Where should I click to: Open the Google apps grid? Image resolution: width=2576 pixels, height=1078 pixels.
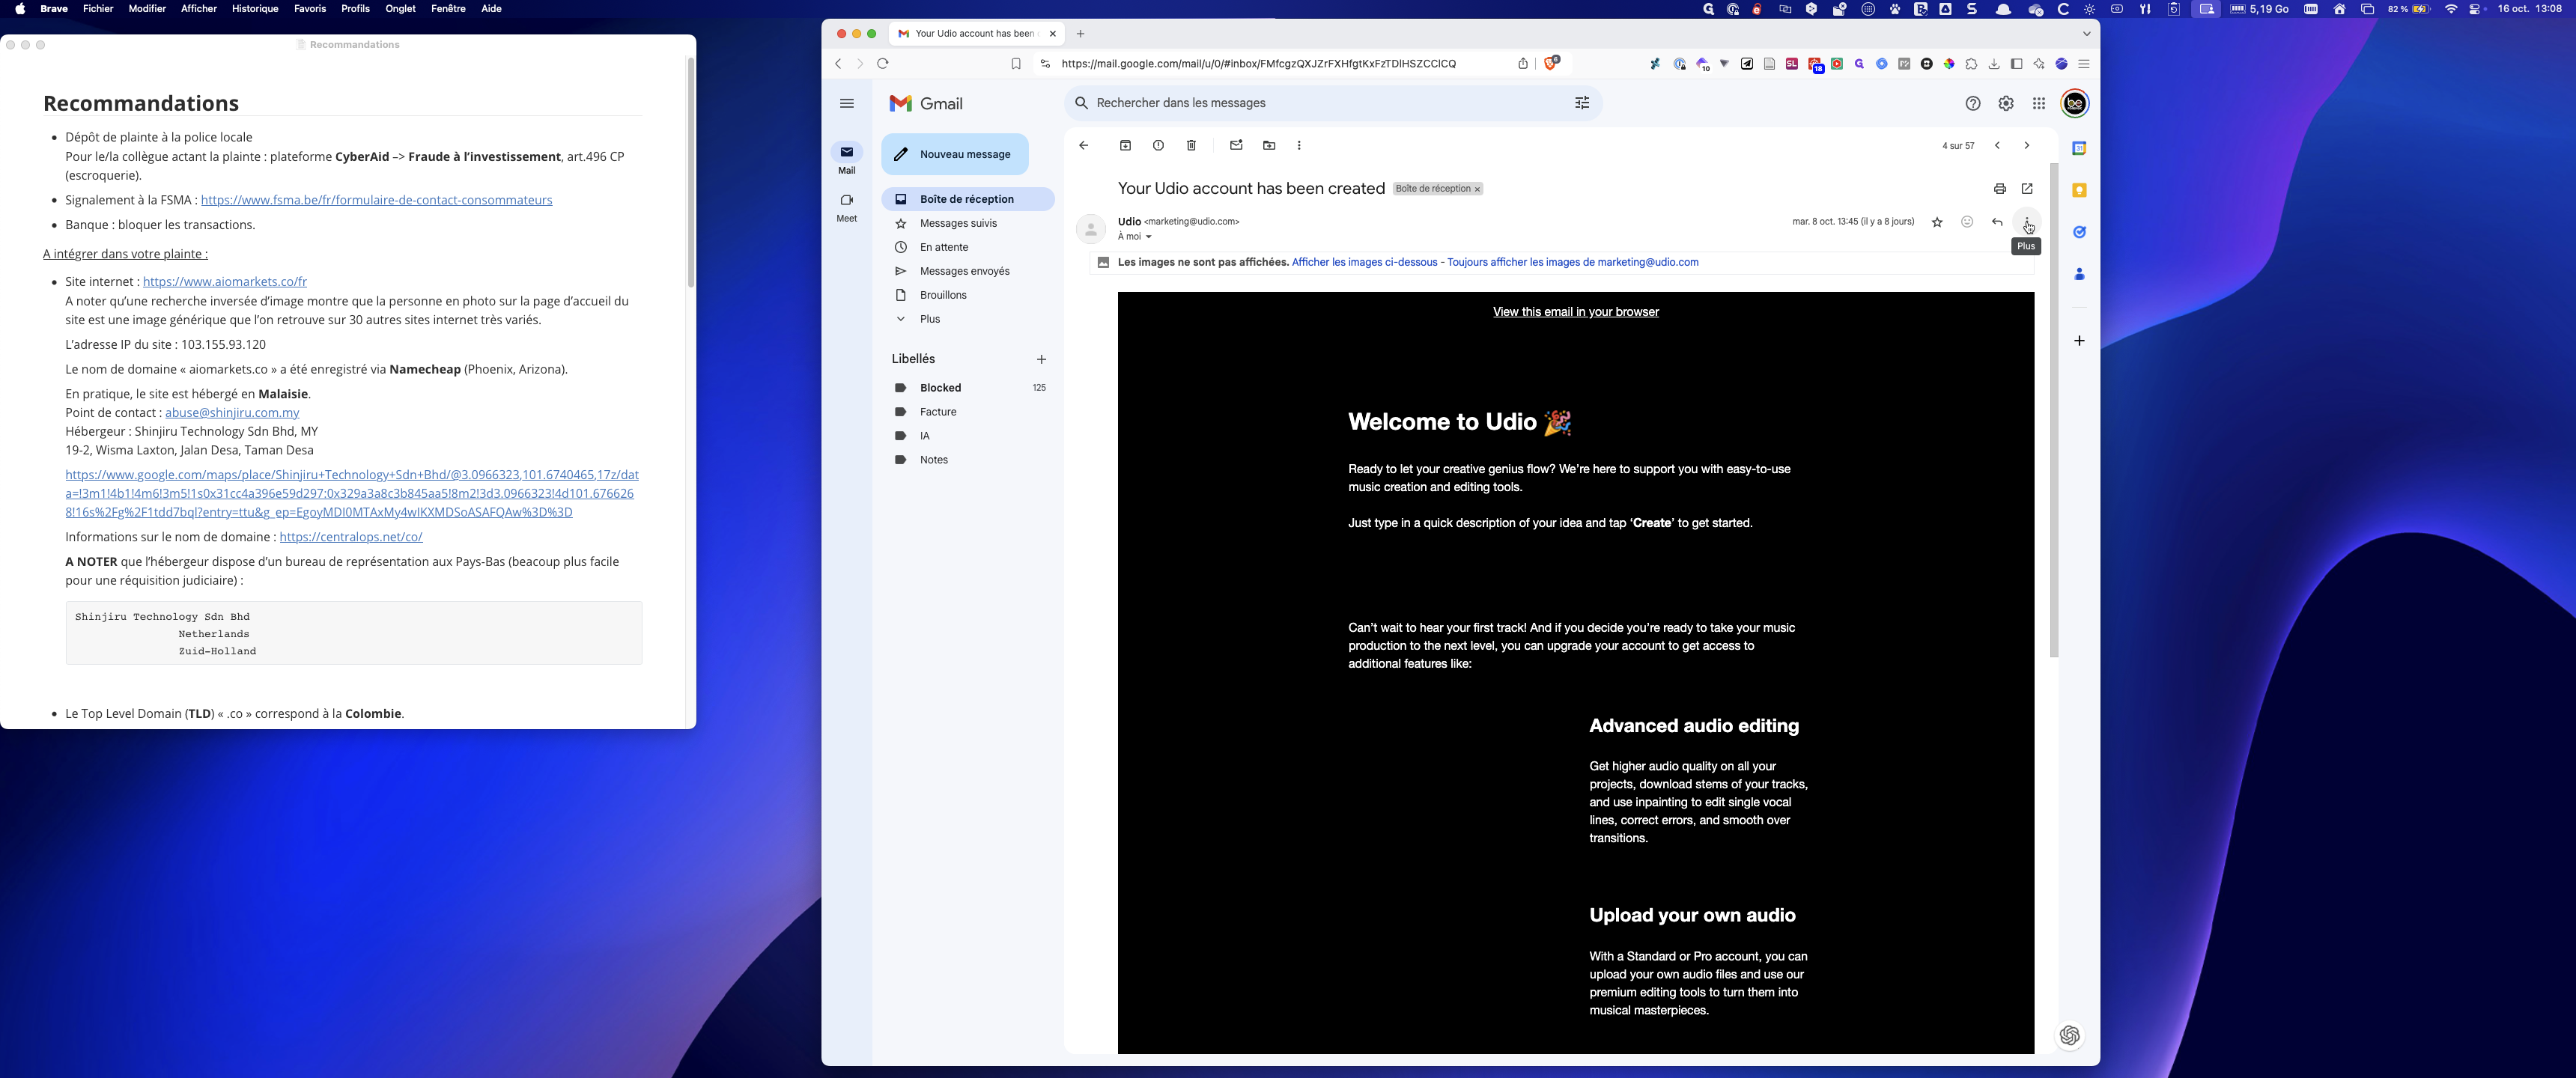point(2039,104)
